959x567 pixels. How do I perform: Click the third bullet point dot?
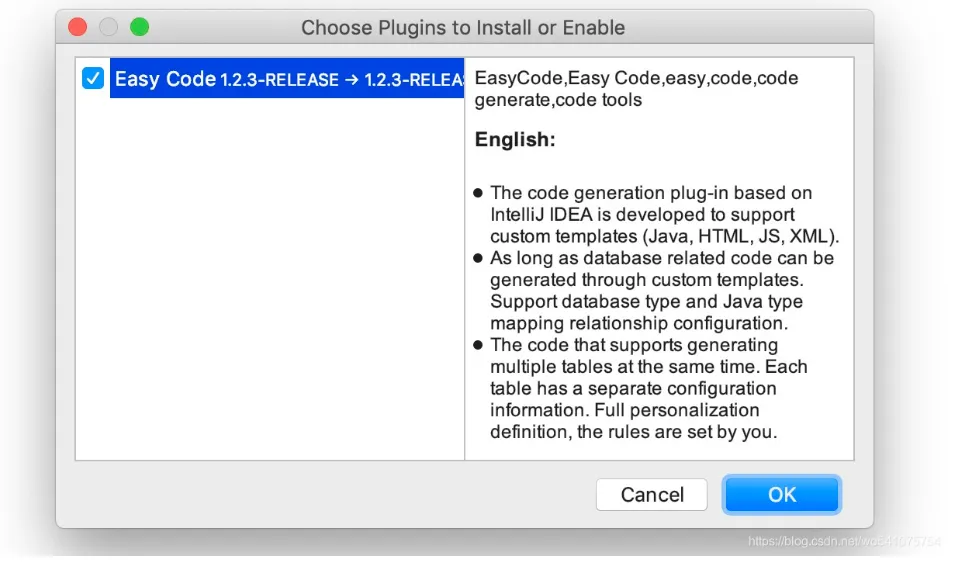478,345
